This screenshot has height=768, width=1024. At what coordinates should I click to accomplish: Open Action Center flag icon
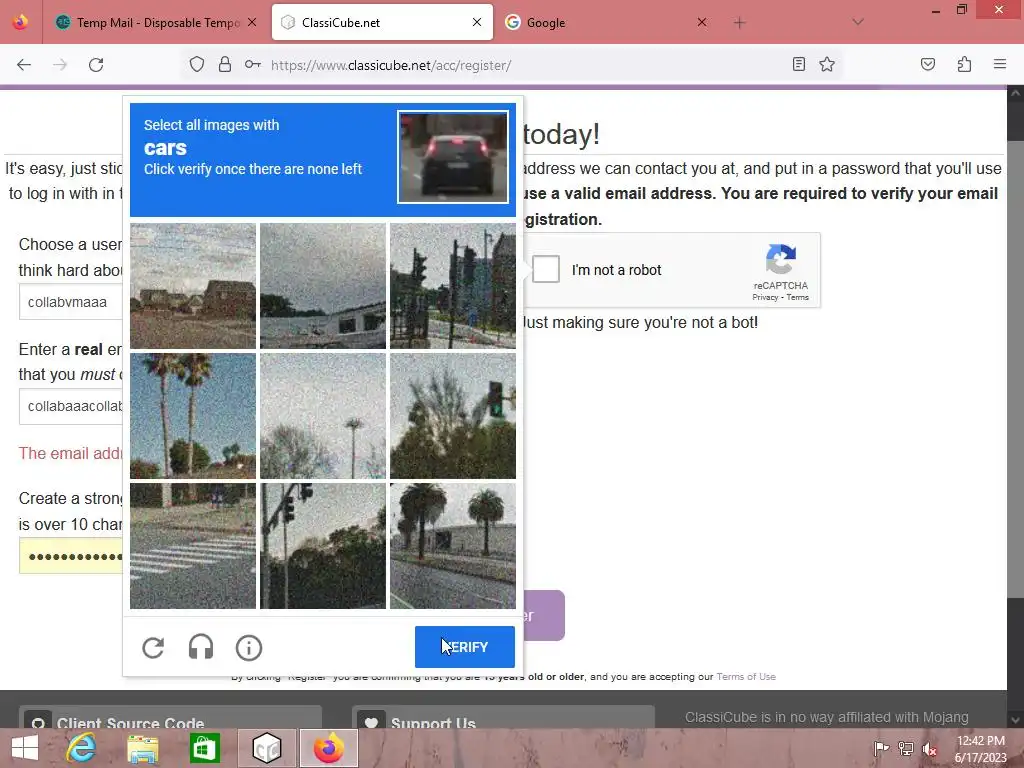[x=881, y=748]
